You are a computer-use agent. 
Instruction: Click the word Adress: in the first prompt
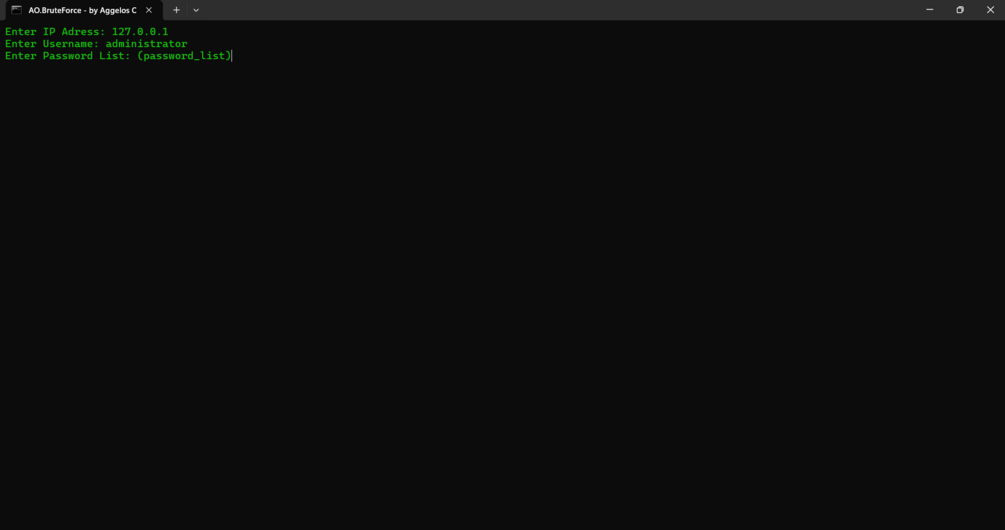coord(83,31)
